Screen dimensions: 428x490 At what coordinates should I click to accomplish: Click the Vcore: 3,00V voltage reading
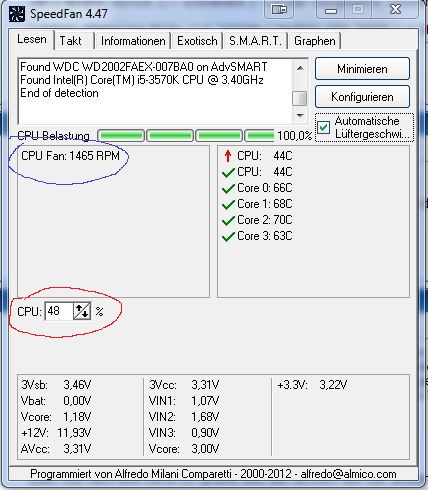184,449
